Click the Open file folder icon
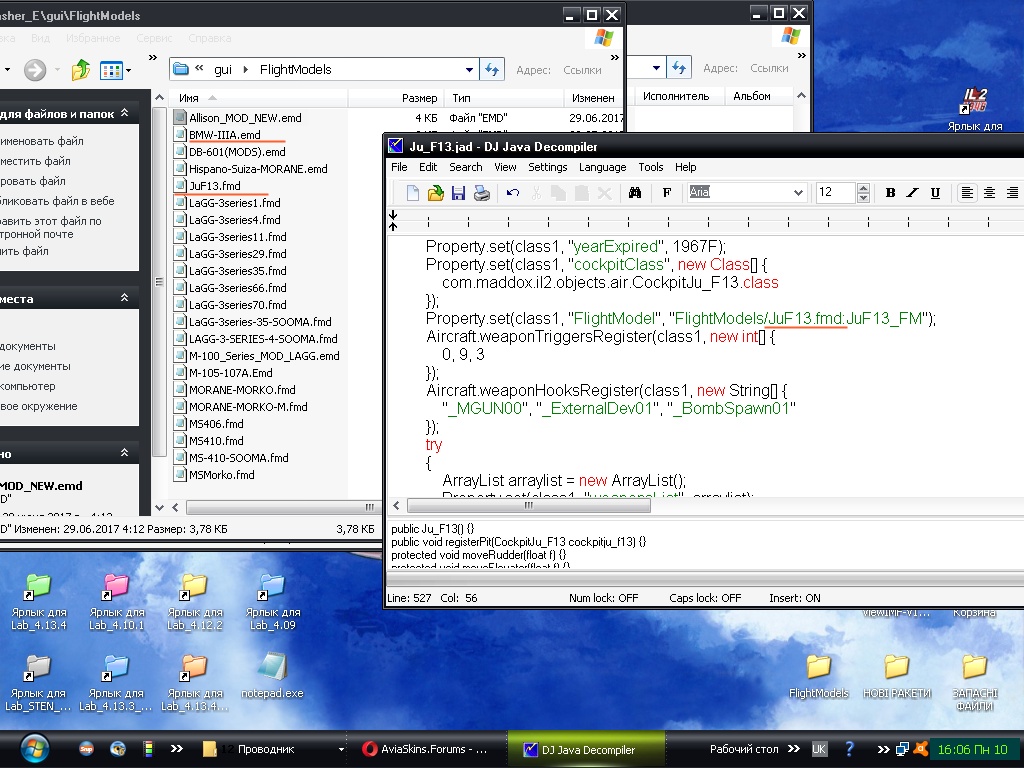This screenshot has height=768, width=1024. (436, 193)
